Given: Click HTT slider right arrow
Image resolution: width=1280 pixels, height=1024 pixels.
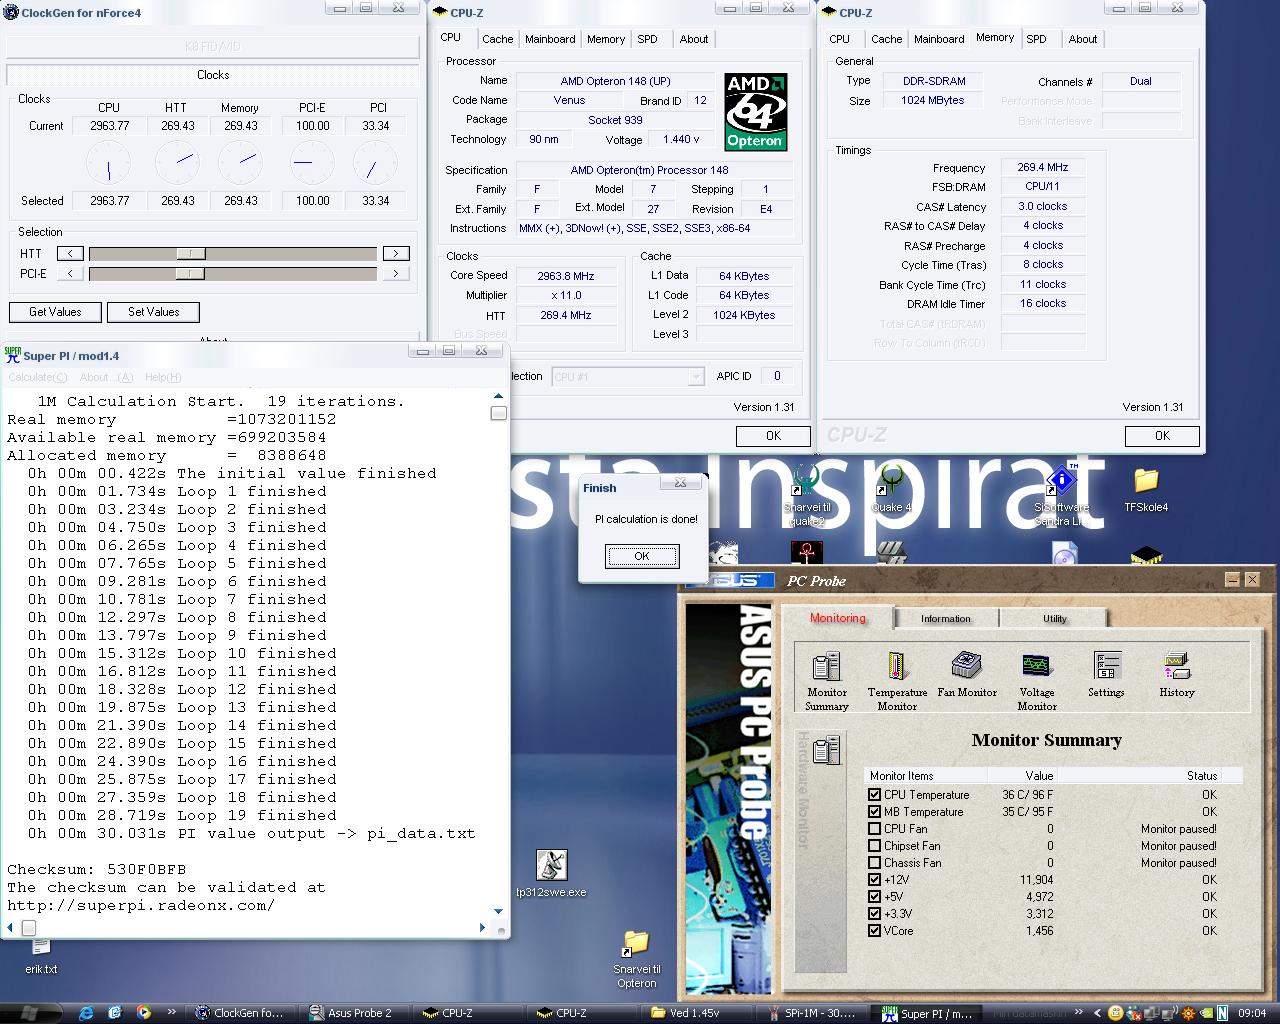Looking at the screenshot, I should pyautogui.click(x=396, y=254).
